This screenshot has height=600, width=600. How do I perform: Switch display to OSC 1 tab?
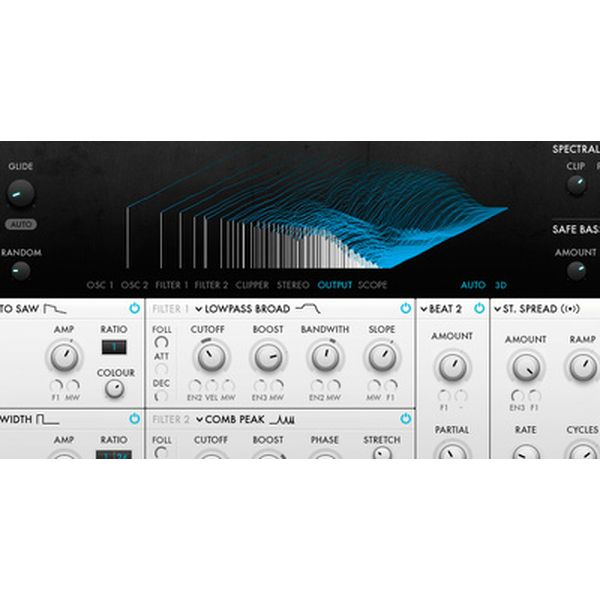click(100, 285)
